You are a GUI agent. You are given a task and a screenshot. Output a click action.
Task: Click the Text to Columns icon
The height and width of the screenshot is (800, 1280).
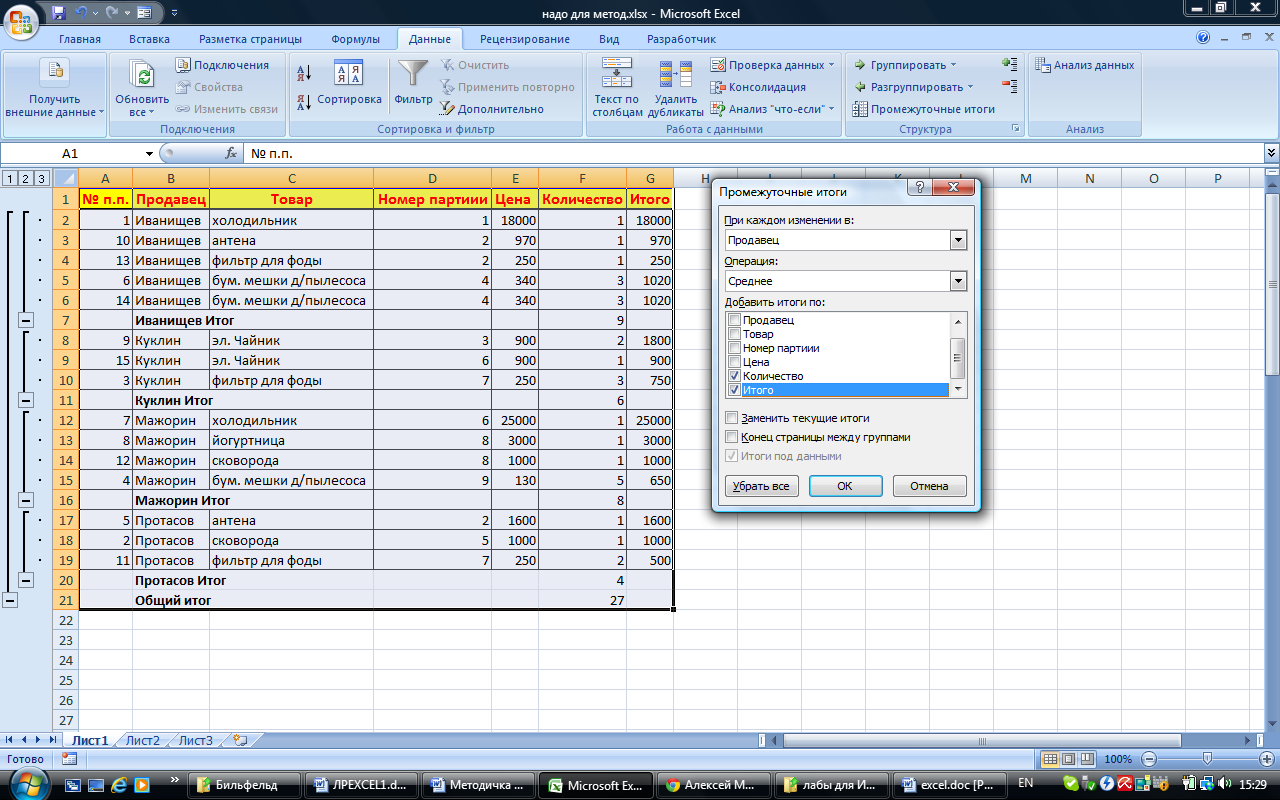pos(616,76)
